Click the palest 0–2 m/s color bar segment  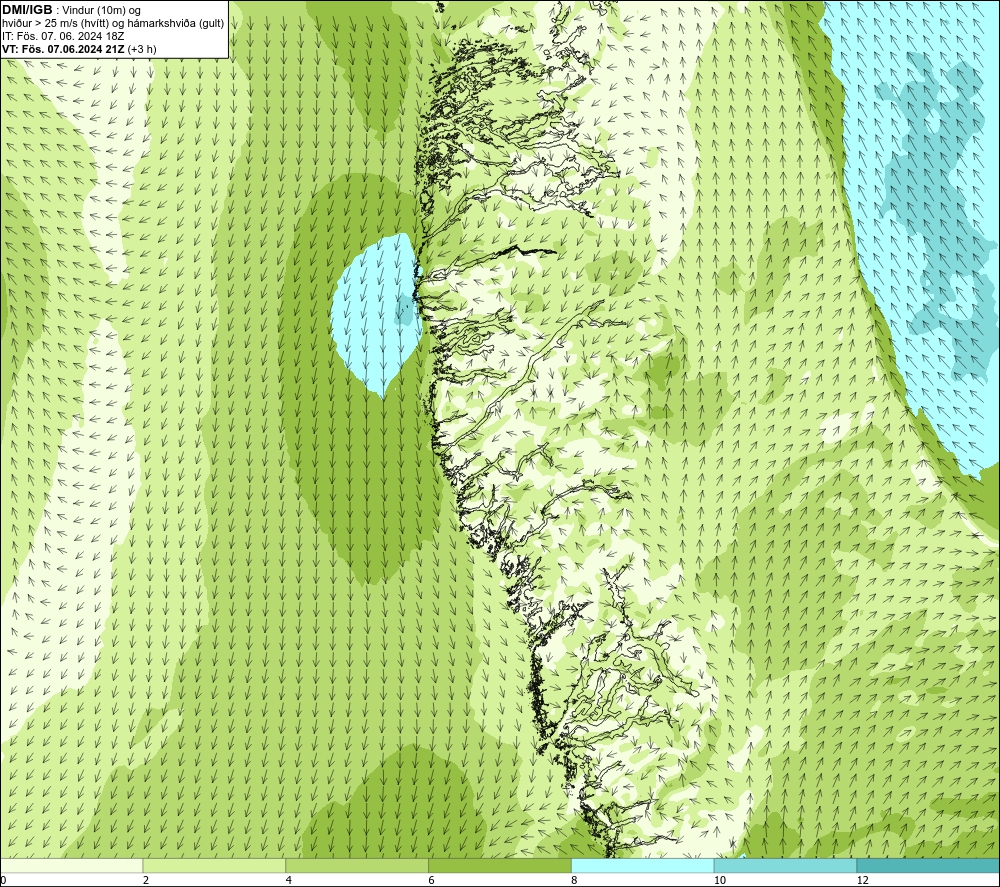(x=72, y=865)
